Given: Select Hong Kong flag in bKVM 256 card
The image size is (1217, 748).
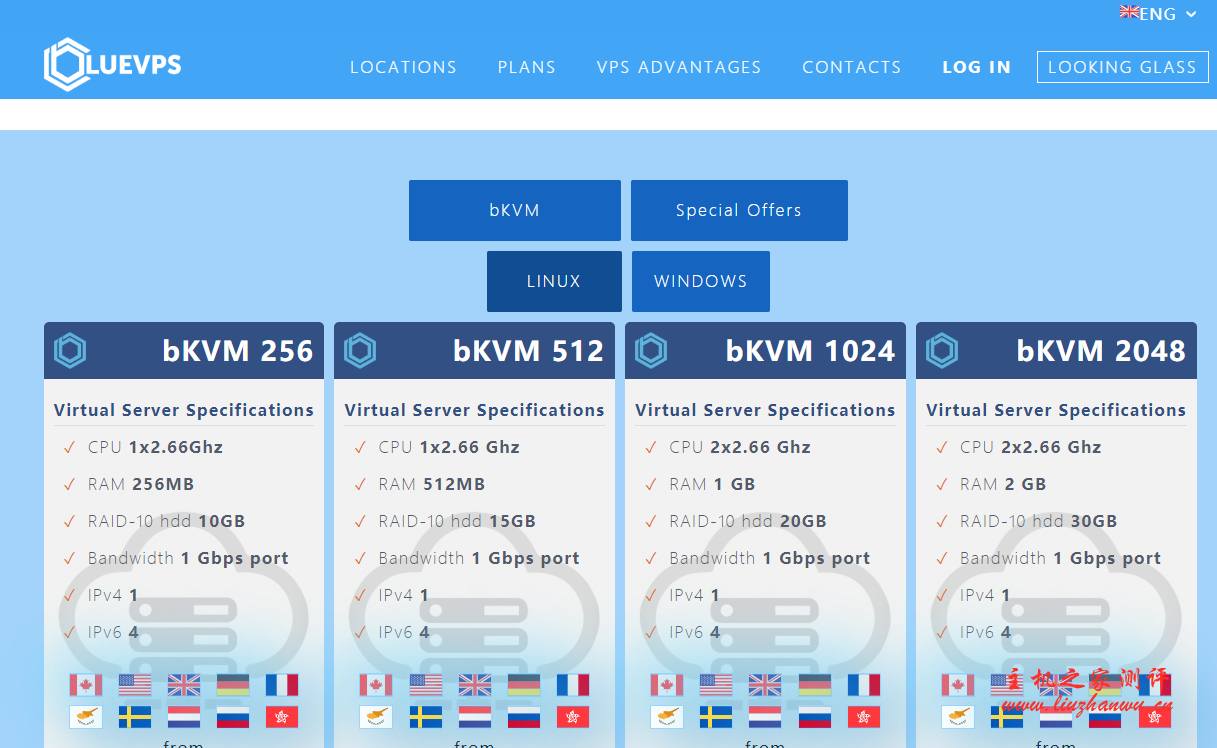Looking at the screenshot, I should coord(282,717).
